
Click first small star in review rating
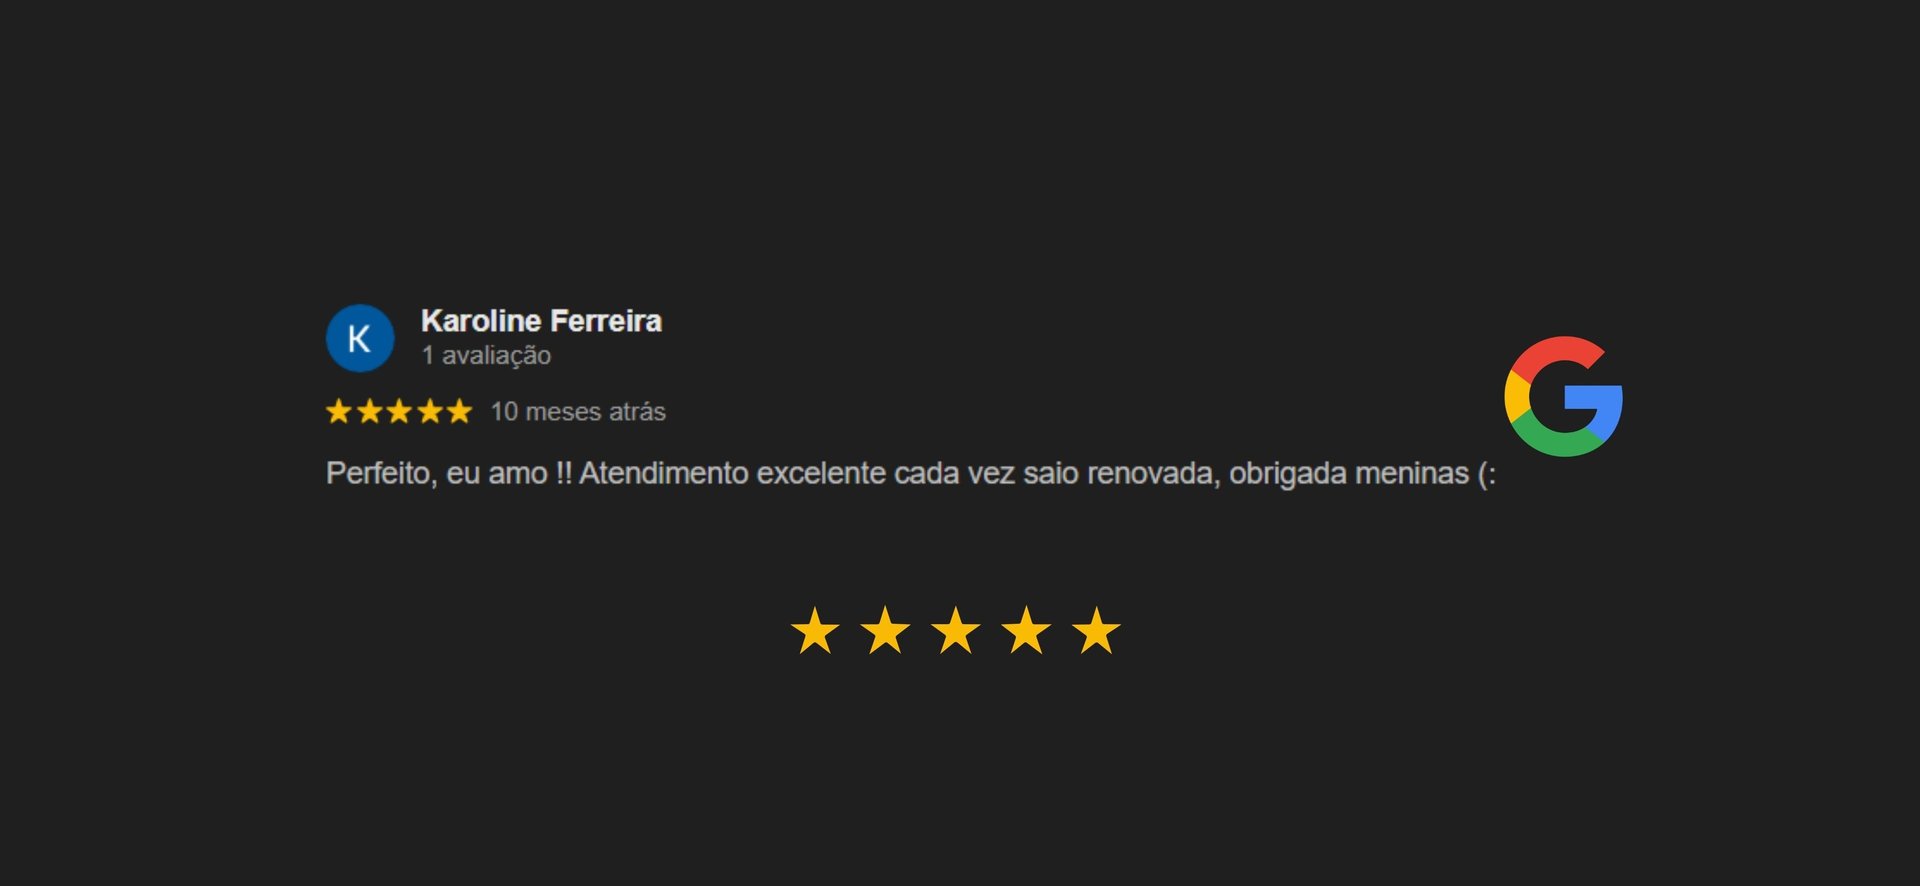(339, 411)
